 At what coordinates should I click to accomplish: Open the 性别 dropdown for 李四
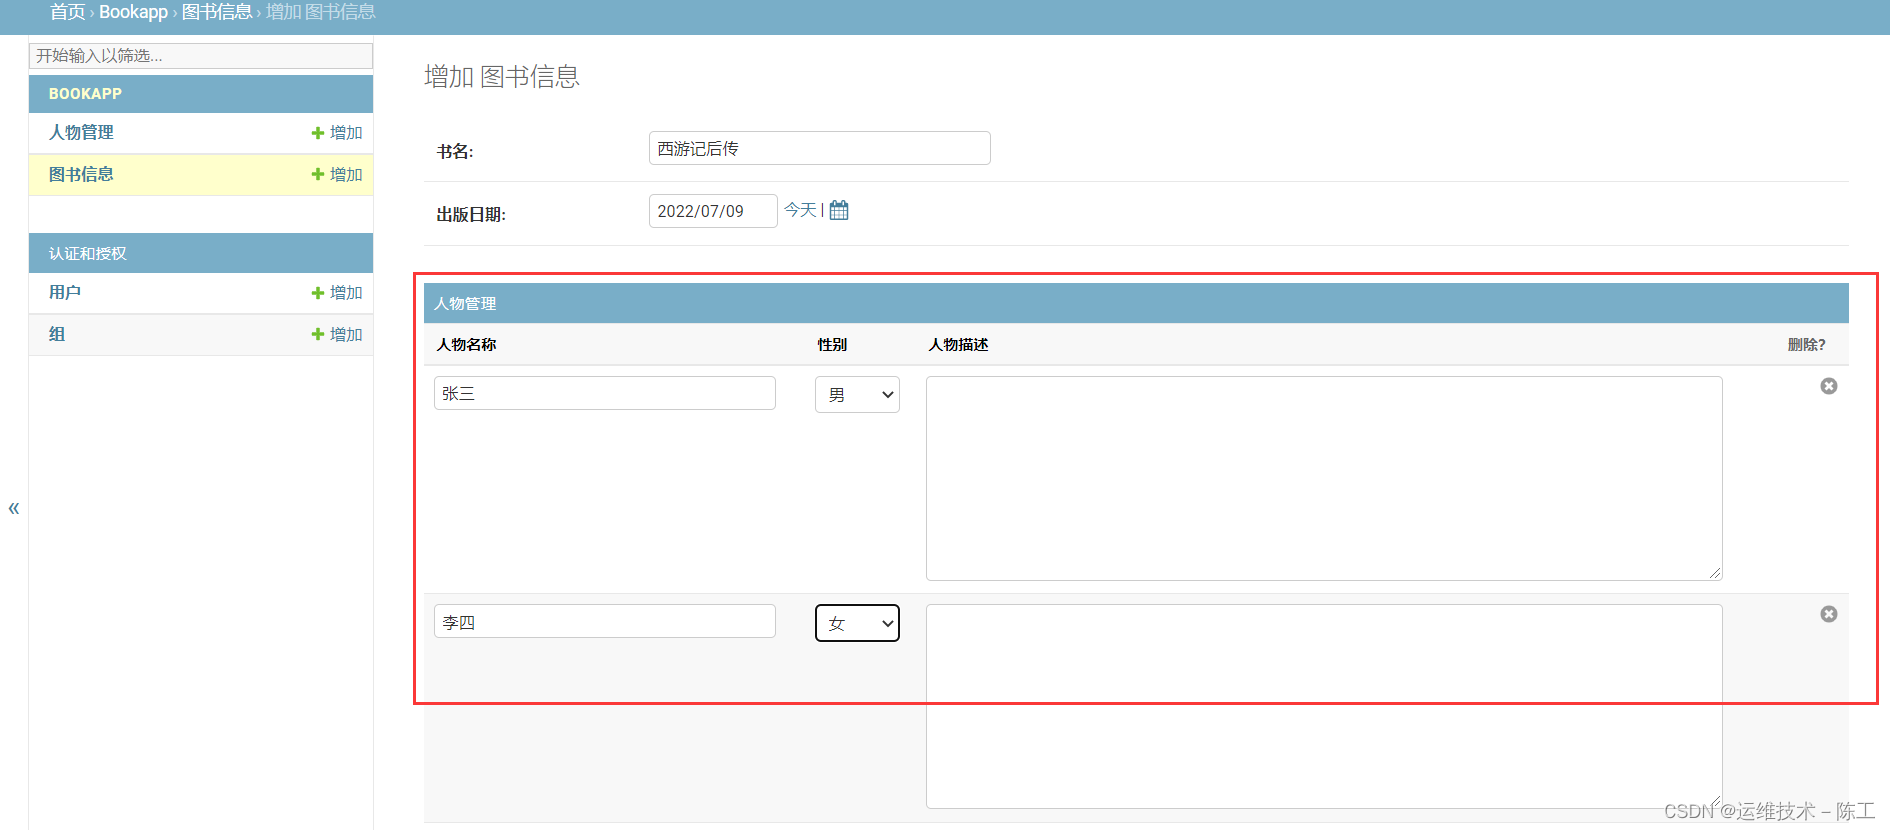pos(857,623)
